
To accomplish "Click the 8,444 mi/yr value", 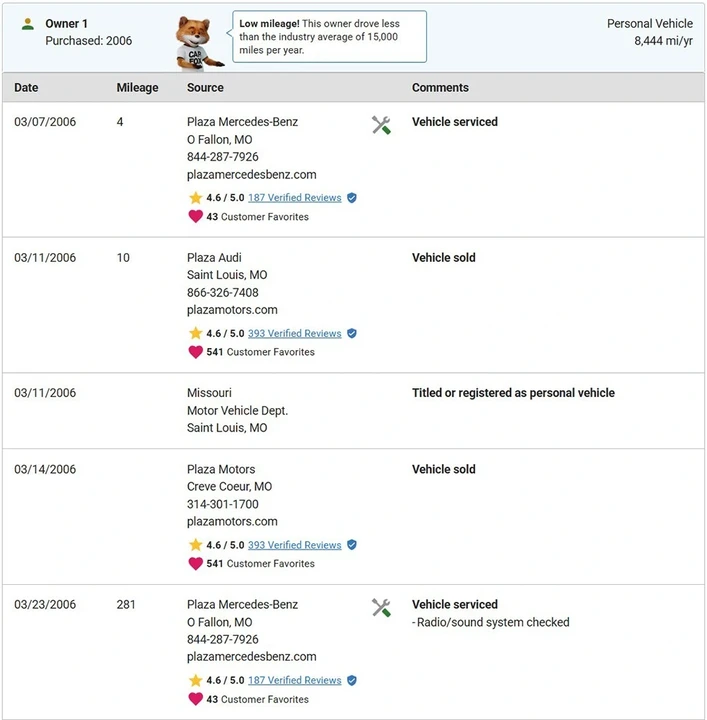I will [663, 41].
